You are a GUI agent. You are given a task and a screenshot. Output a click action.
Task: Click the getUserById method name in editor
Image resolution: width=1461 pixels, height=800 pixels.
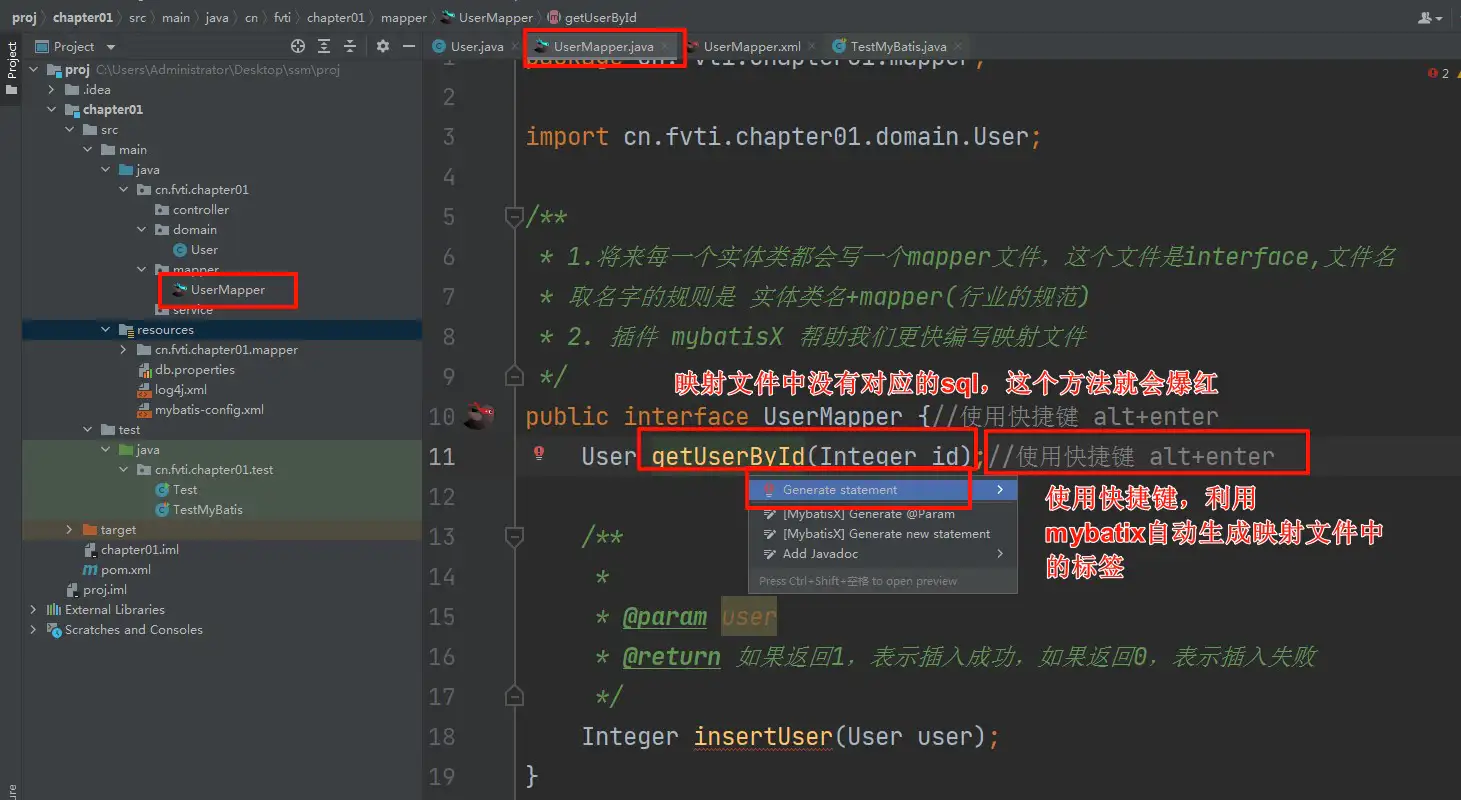pyautogui.click(x=728, y=457)
